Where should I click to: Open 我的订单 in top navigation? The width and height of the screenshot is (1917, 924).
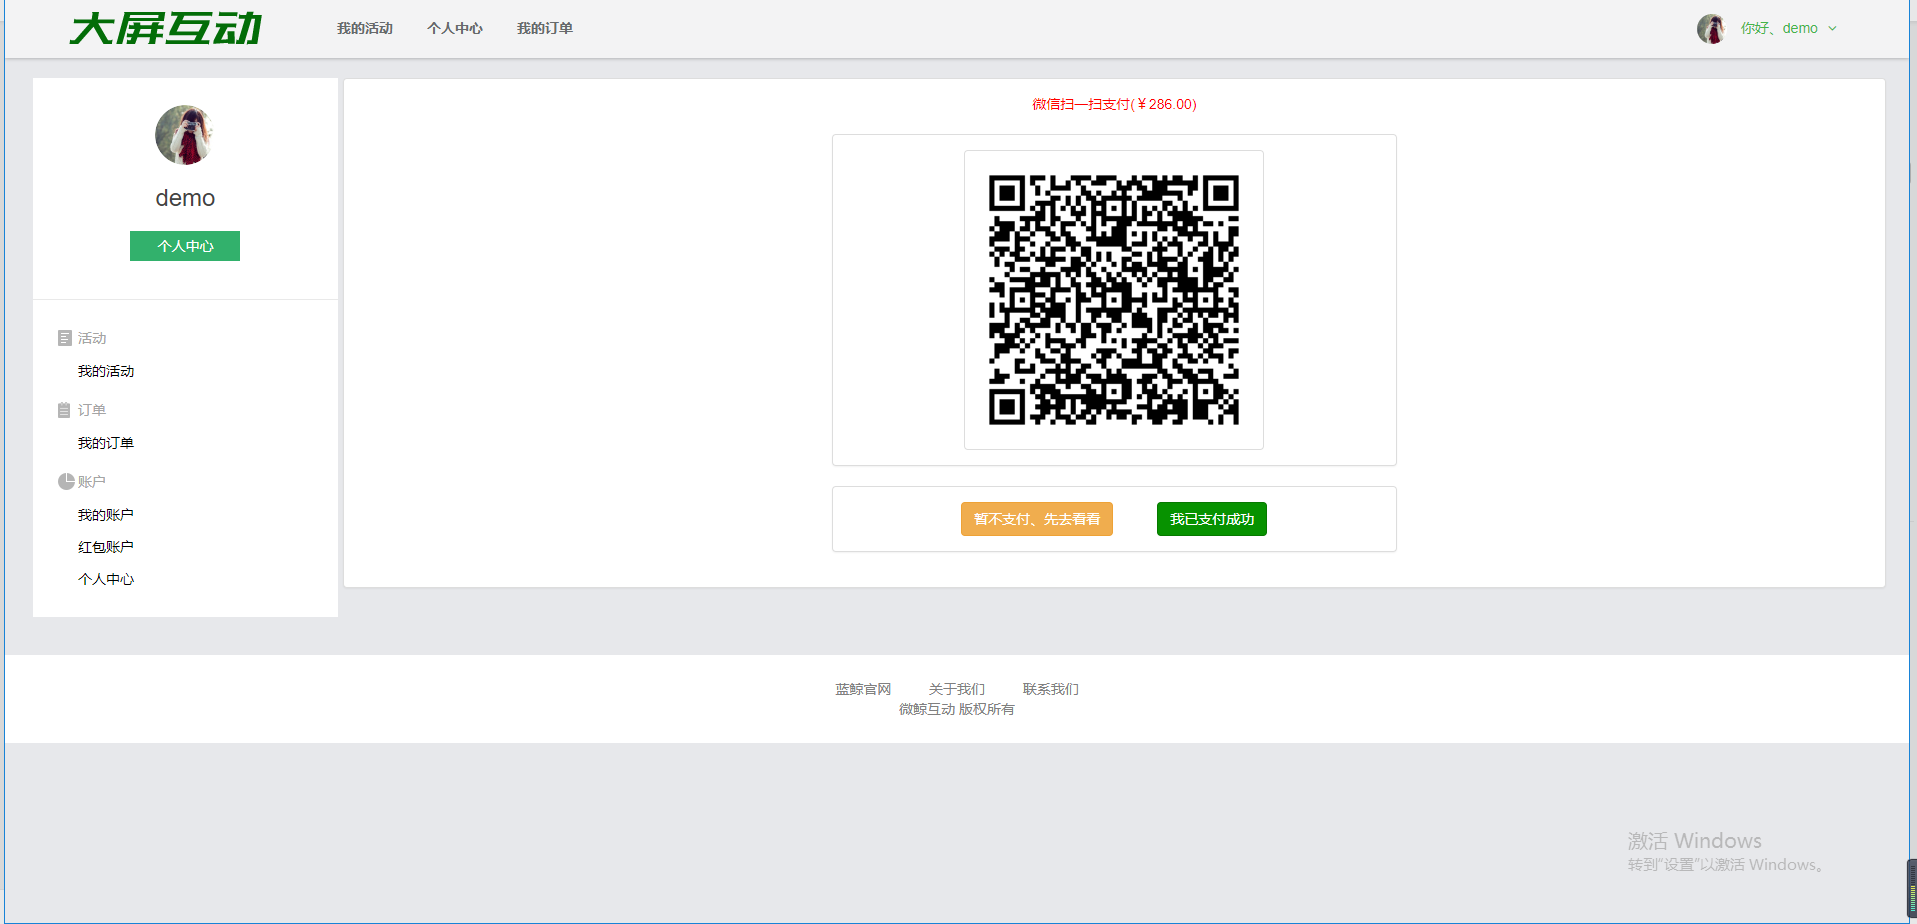click(545, 29)
